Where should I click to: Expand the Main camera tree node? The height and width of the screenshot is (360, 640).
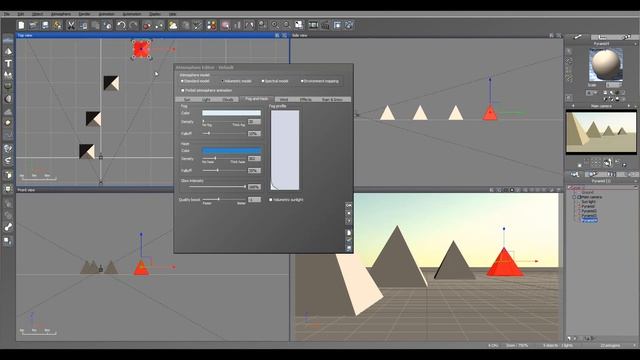(x=574, y=197)
